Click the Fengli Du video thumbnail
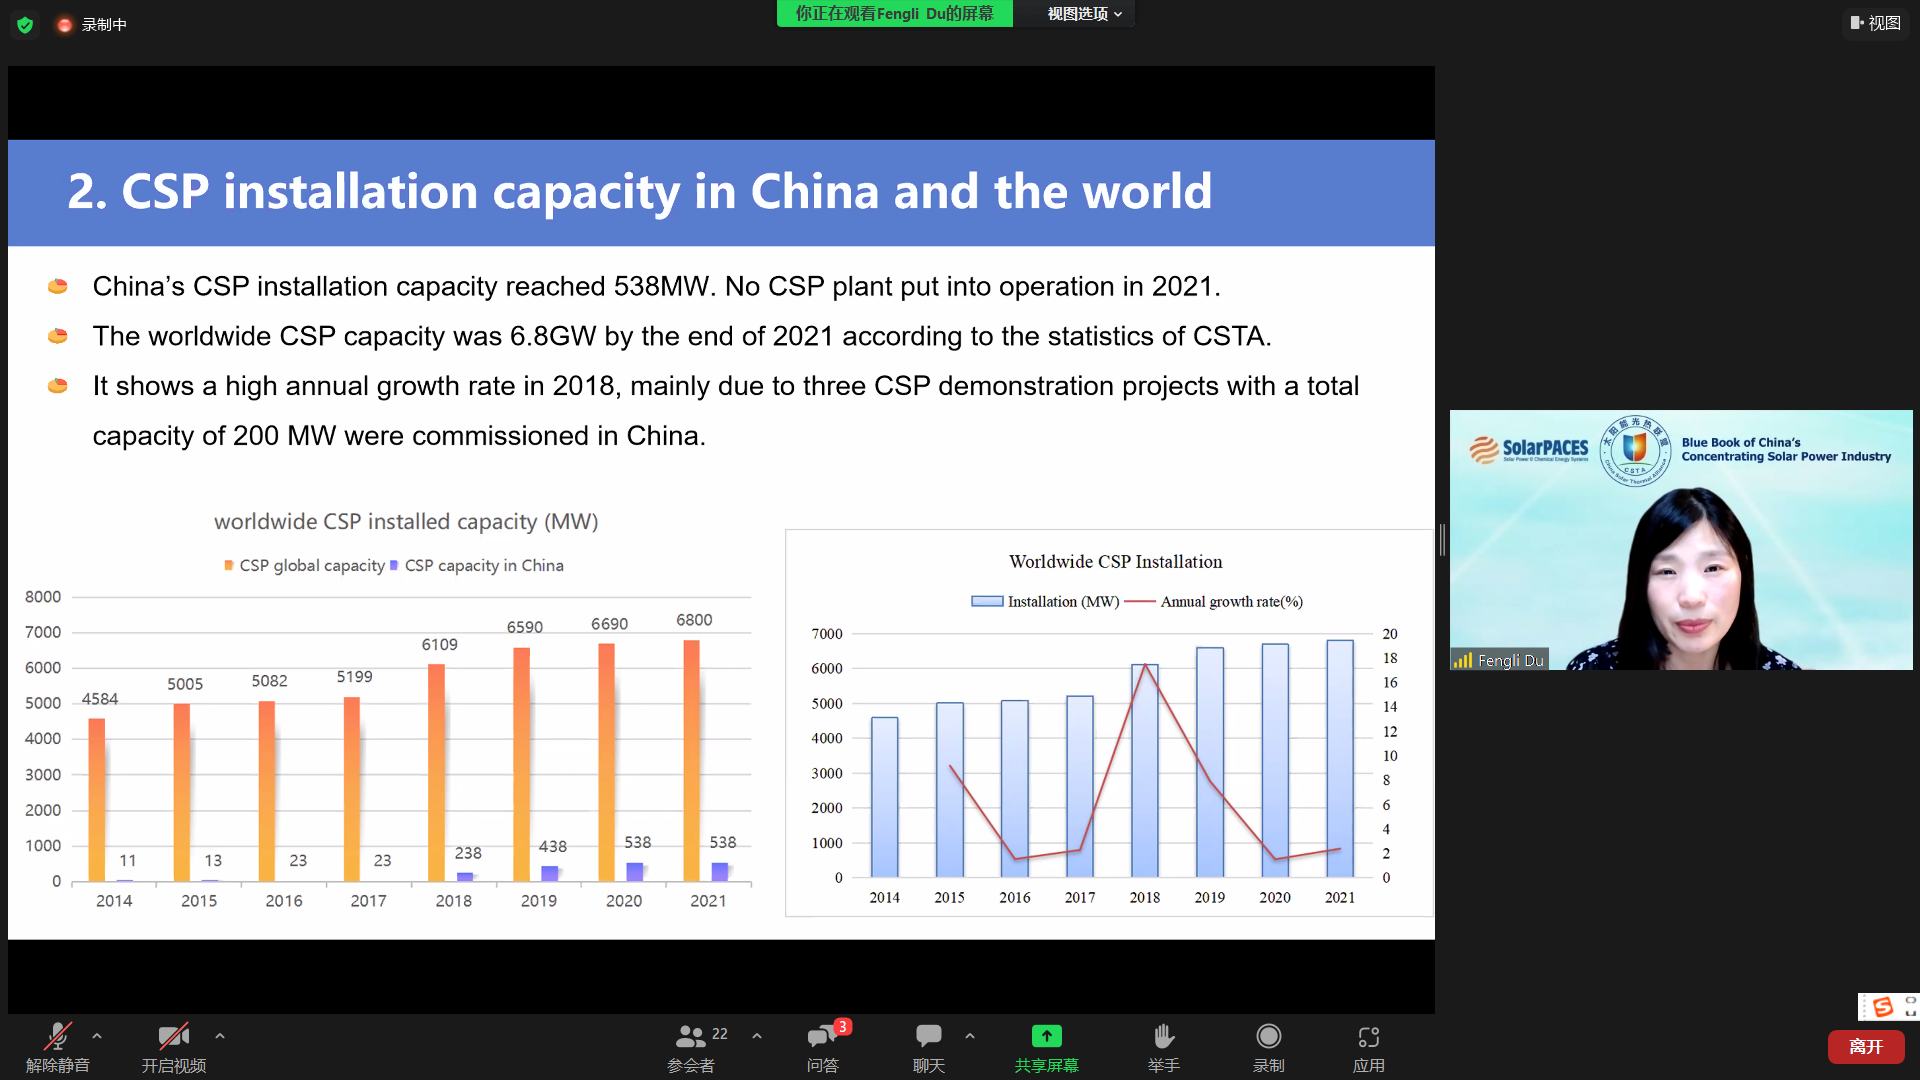 1680,540
